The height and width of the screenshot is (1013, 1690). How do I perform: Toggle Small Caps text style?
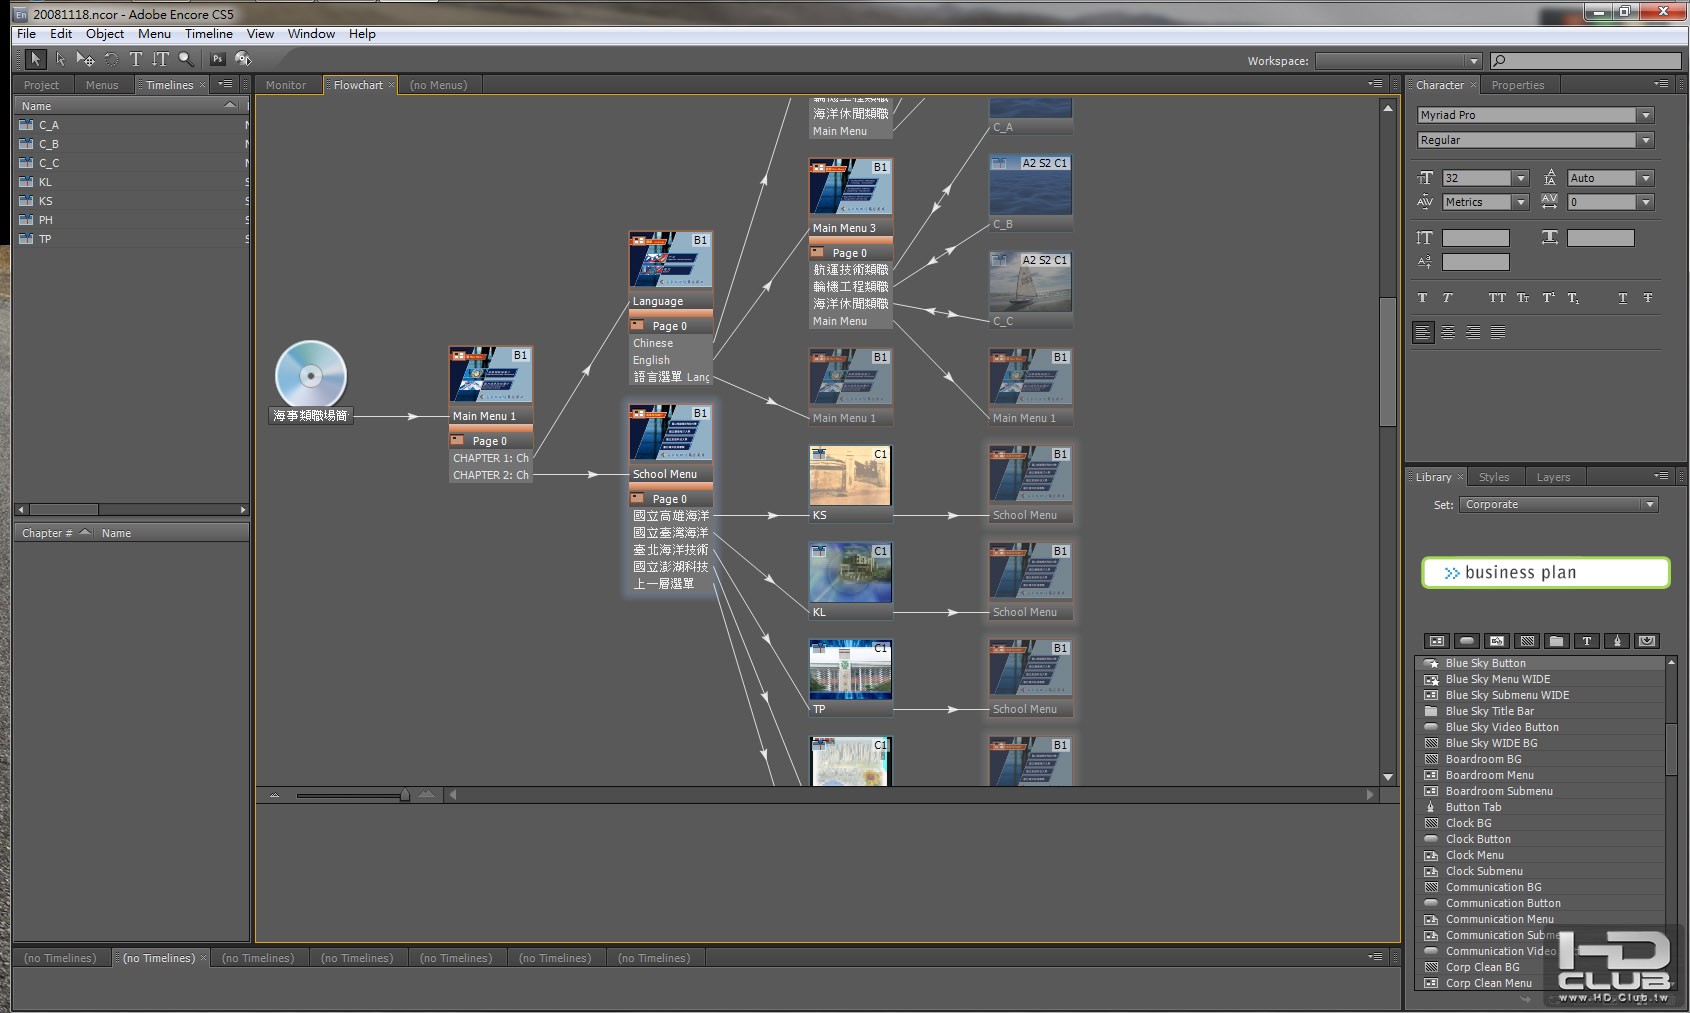[x=1522, y=298]
